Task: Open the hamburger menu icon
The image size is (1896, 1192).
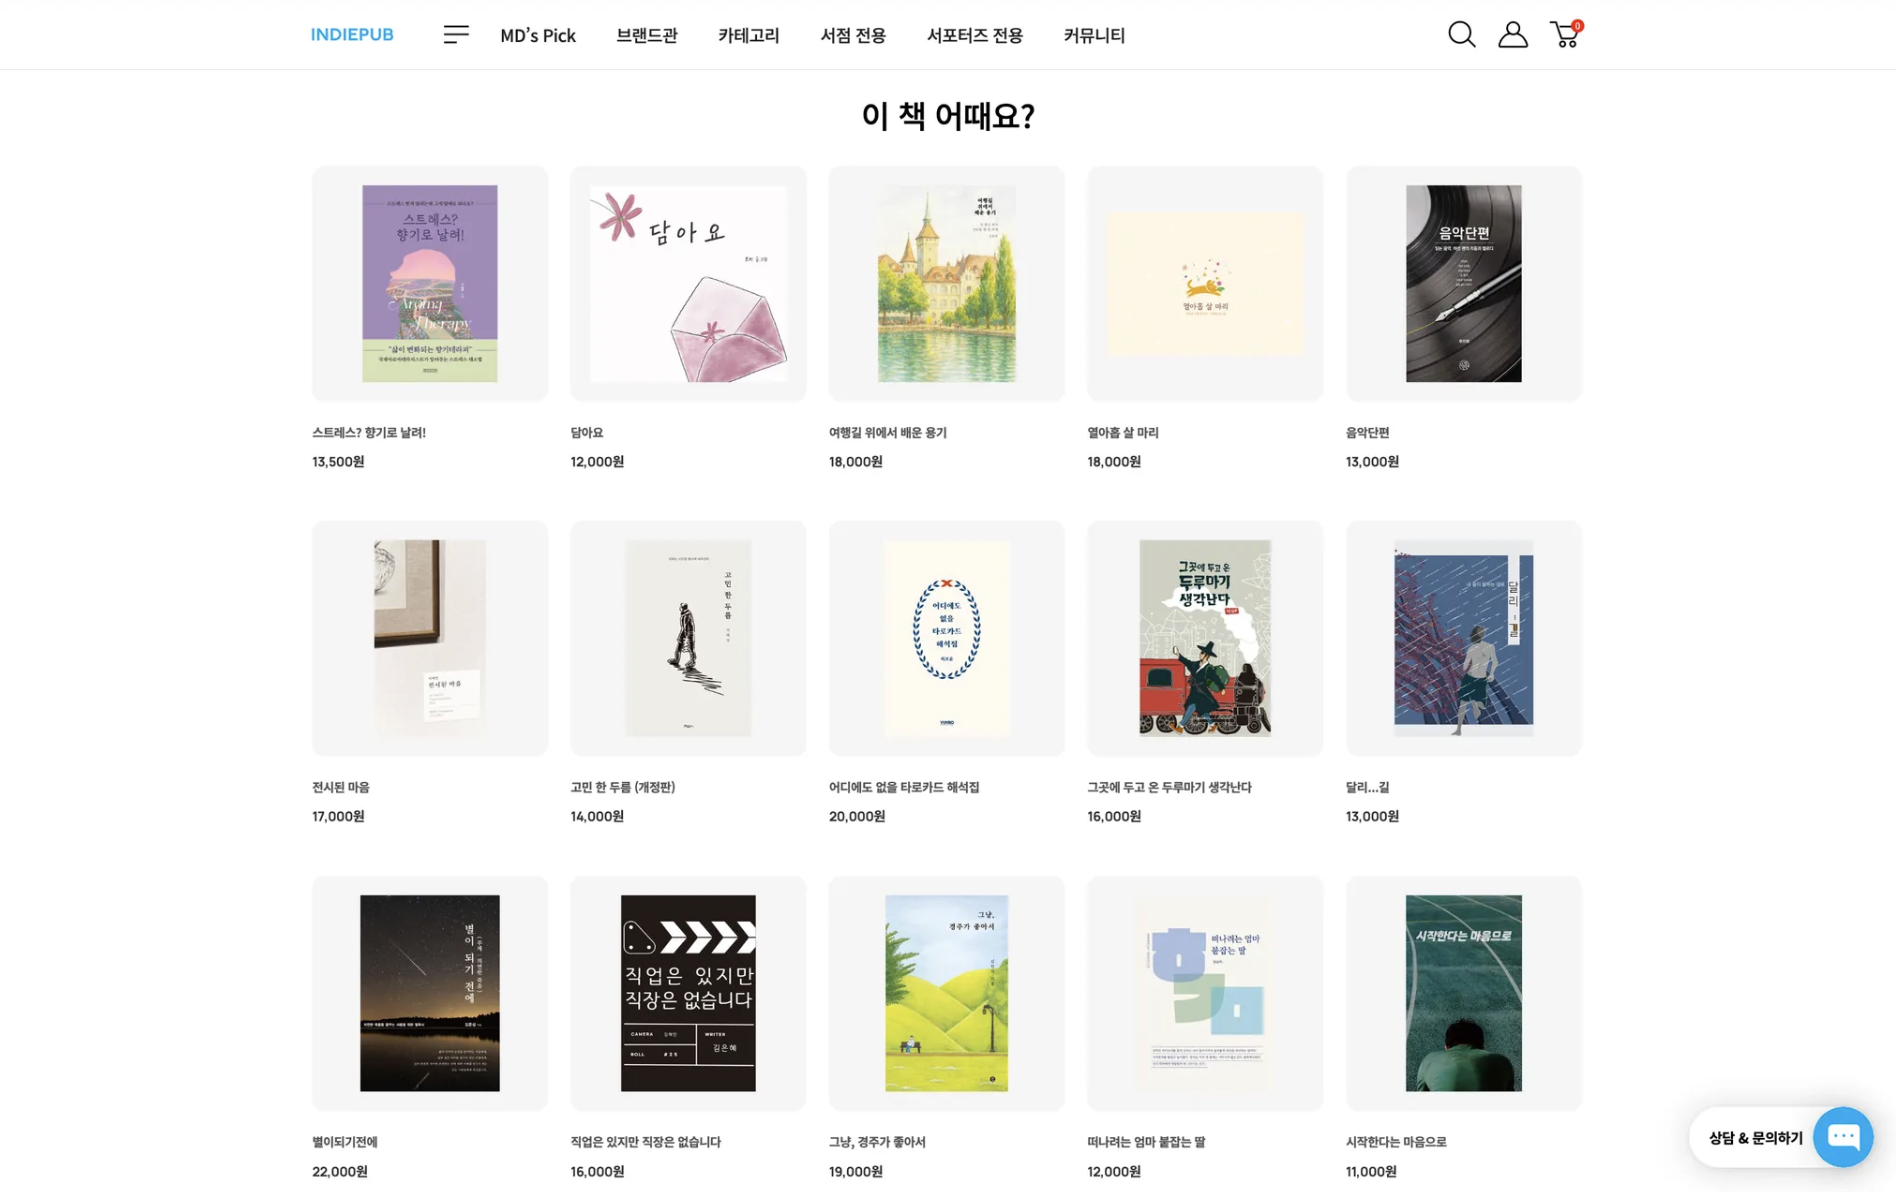Action: point(456,34)
